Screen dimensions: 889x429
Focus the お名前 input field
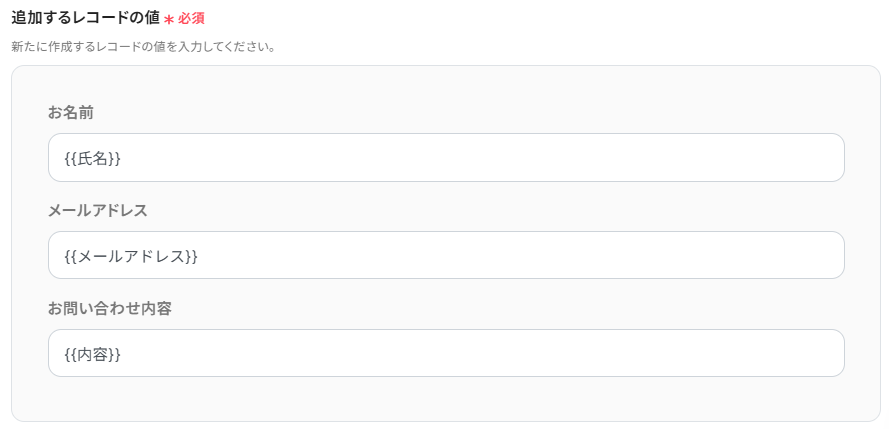click(446, 158)
